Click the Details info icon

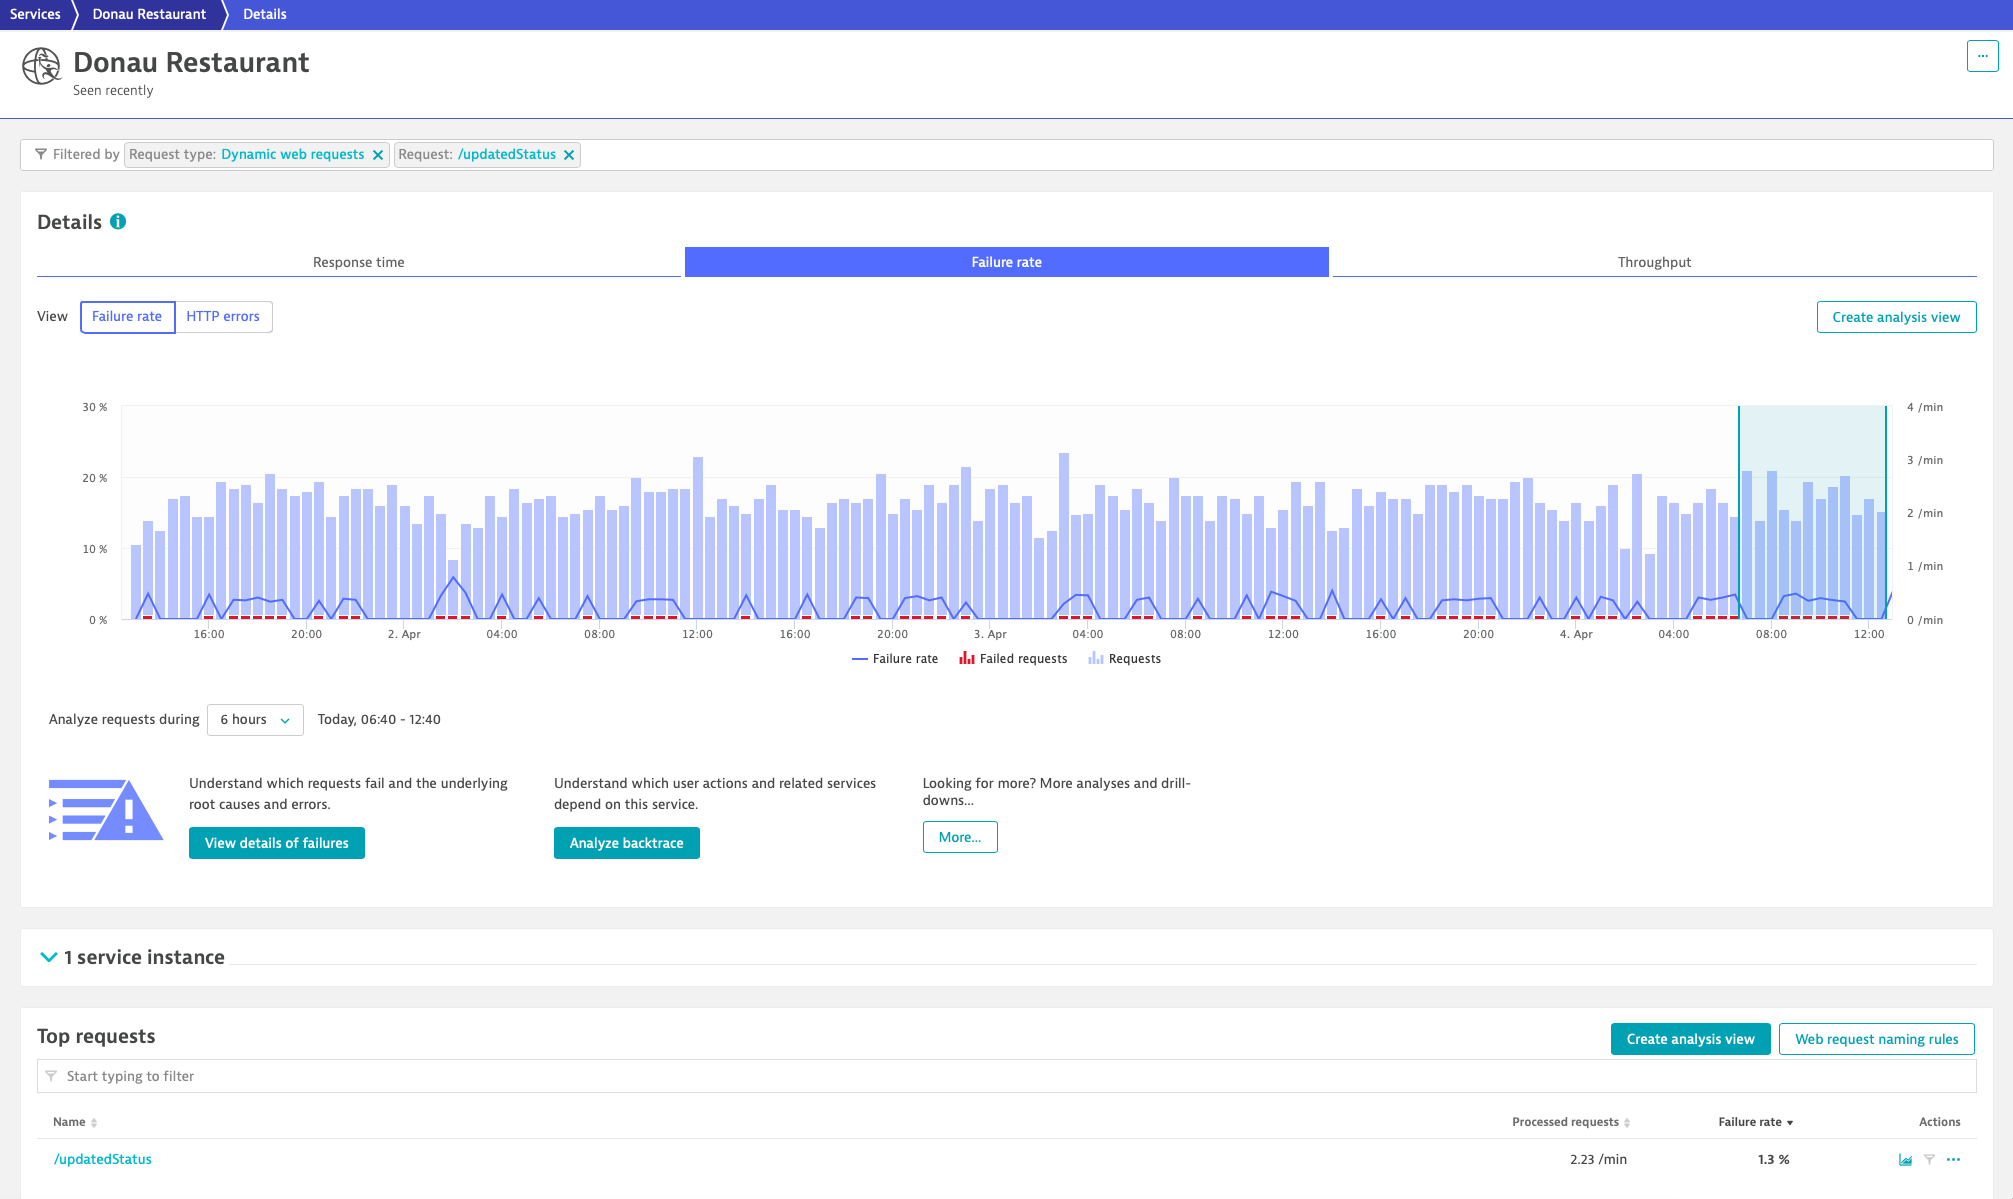click(x=118, y=222)
